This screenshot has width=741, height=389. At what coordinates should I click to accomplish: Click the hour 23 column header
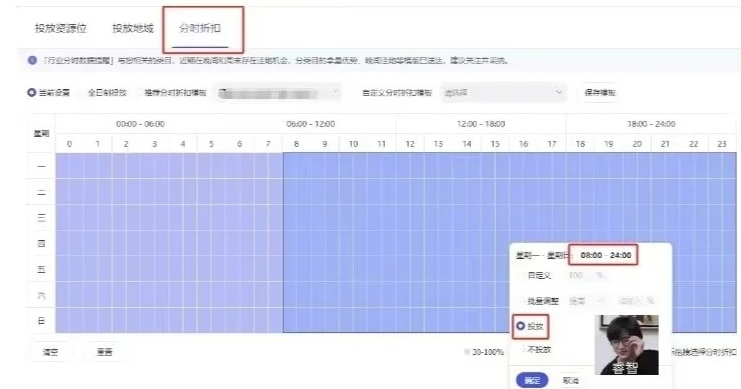pos(722,144)
